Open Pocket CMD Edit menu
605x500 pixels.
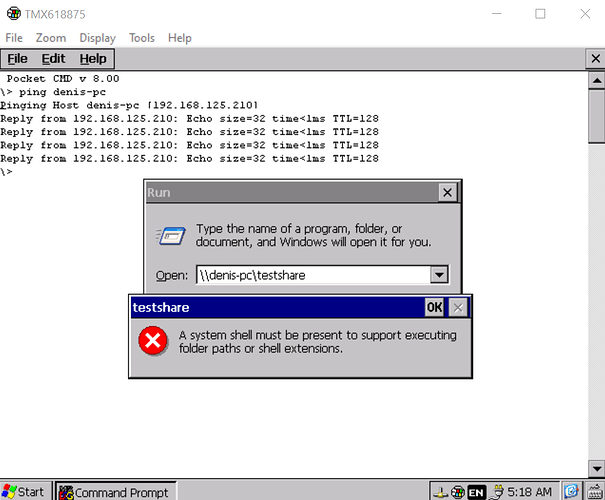[53, 59]
